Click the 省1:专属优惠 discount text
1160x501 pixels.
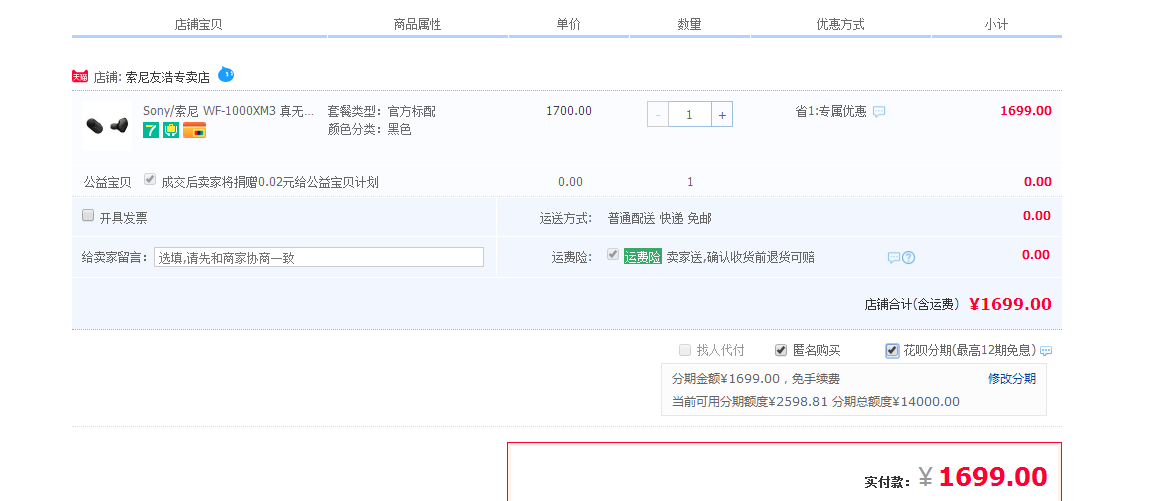click(831, 112)
